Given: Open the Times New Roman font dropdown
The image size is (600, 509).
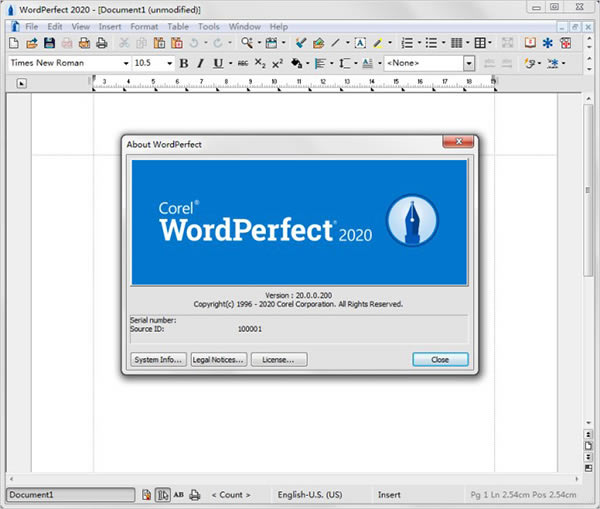Looking at the screenshot, I should pos(126,63).
